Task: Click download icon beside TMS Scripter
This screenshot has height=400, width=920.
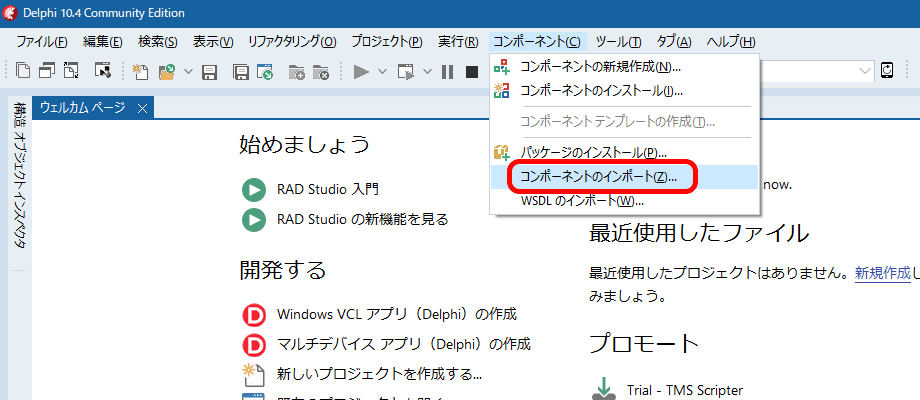Action: click(x=604, y=389)
